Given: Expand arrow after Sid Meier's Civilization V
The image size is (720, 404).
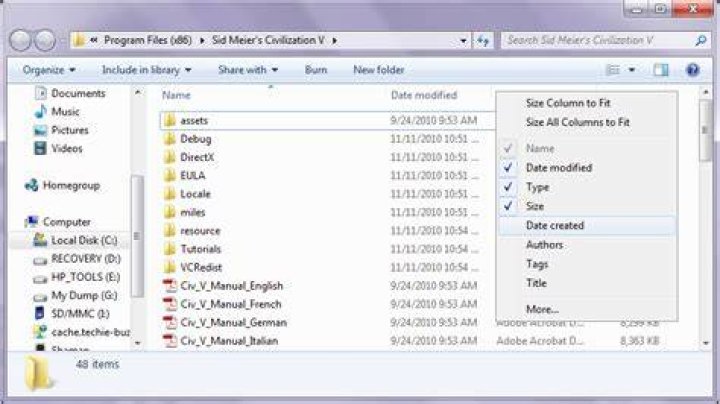Looking at the screenshot, I should pyautogui.click(x=335, y=41).
